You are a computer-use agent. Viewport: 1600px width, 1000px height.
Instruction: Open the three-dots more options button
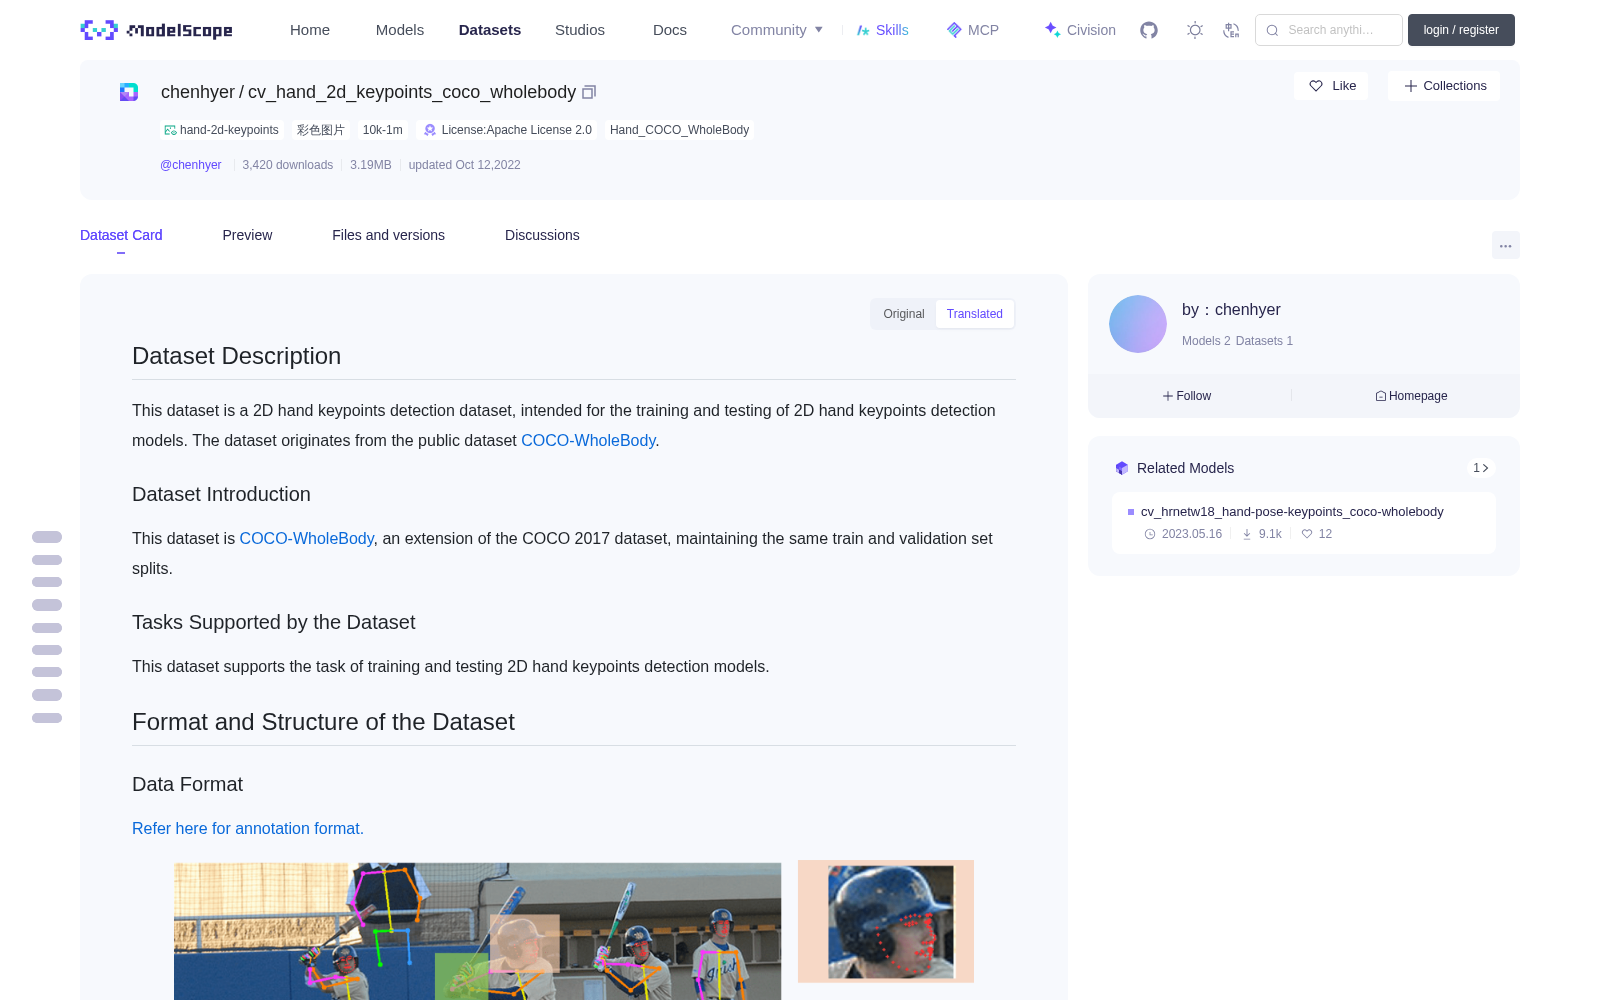click(x=1505, y=245)
